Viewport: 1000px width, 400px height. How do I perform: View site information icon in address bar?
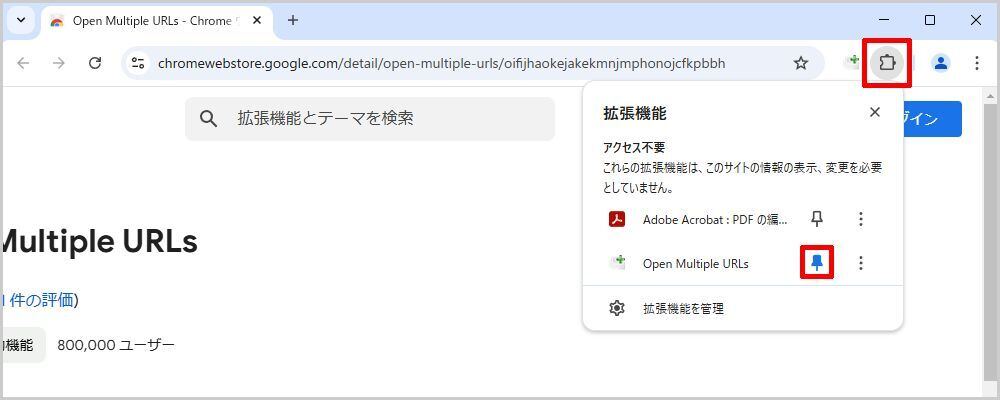click(138, 63)
